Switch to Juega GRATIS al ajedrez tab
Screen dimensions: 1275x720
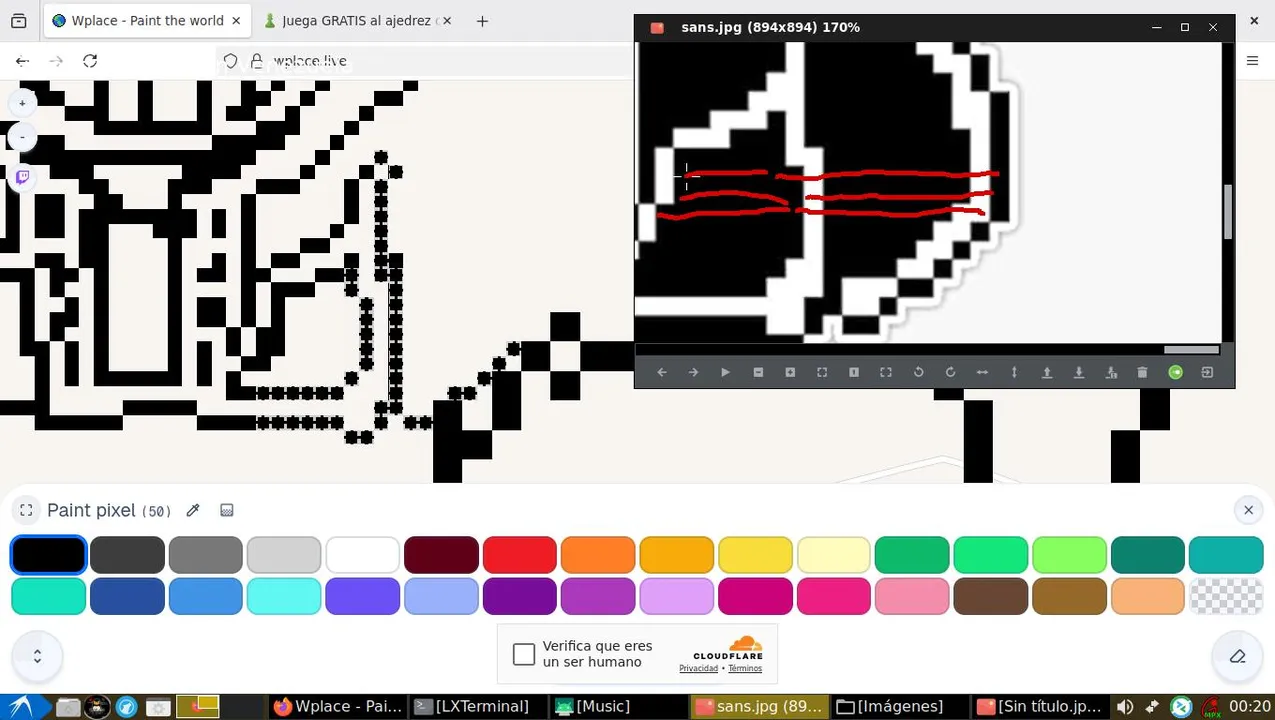[356, 20]
